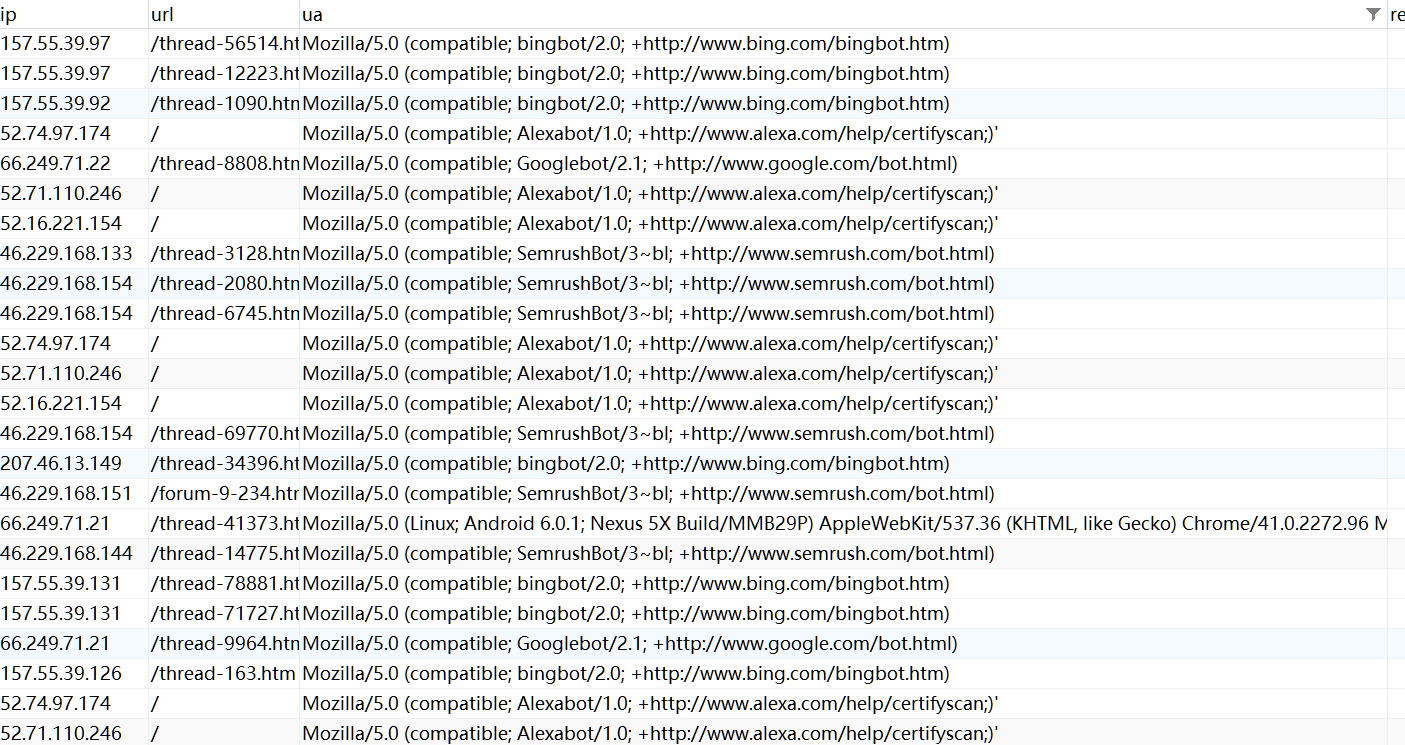Click url cell /forum-9-234
This screenshot has width=1405, height=745.
click(x=224, y=494)
